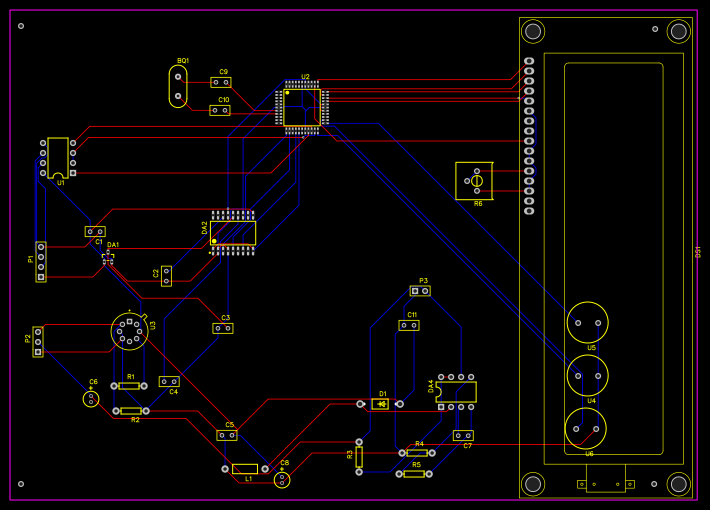This screenshot has width=710, height=510.
Task: Select resistor R5 footprint
Action: point(414,474)
